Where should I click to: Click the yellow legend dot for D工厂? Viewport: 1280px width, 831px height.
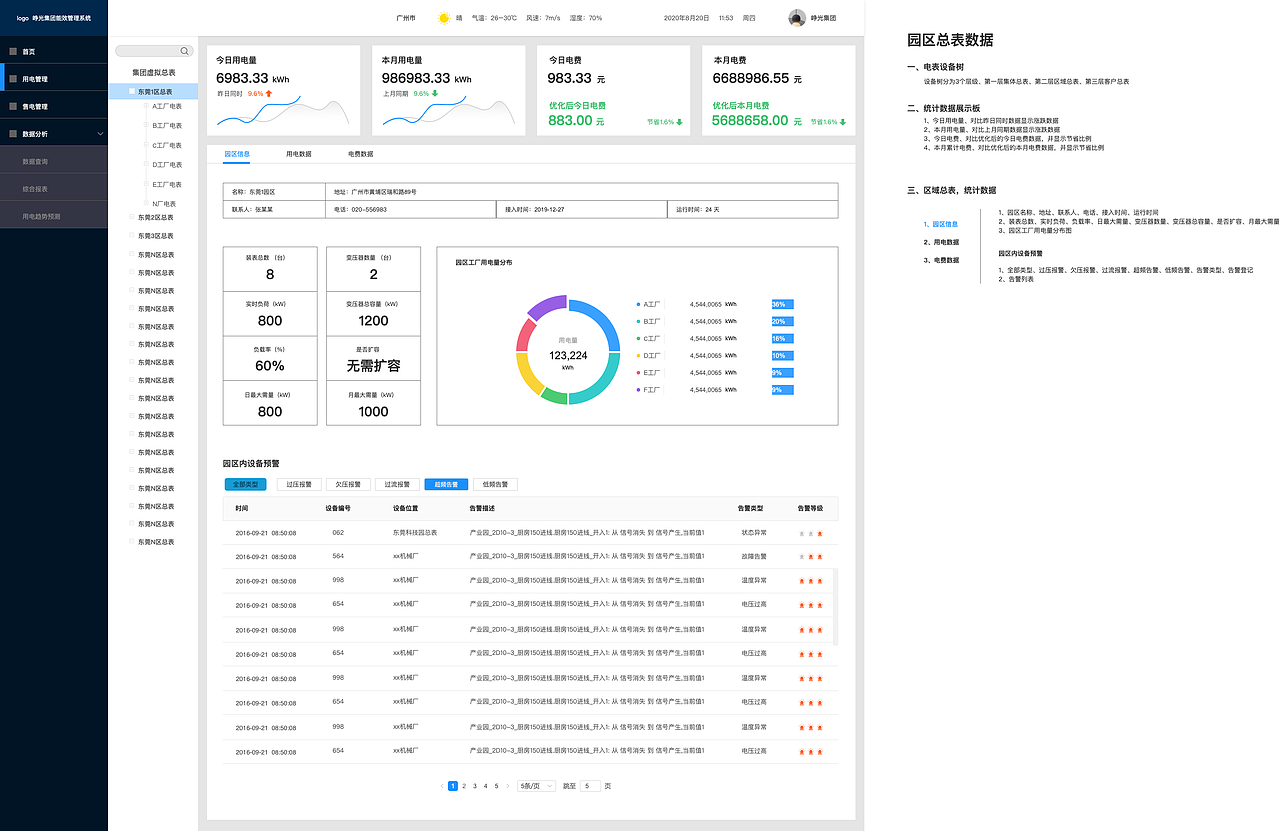tap(638, 355)
